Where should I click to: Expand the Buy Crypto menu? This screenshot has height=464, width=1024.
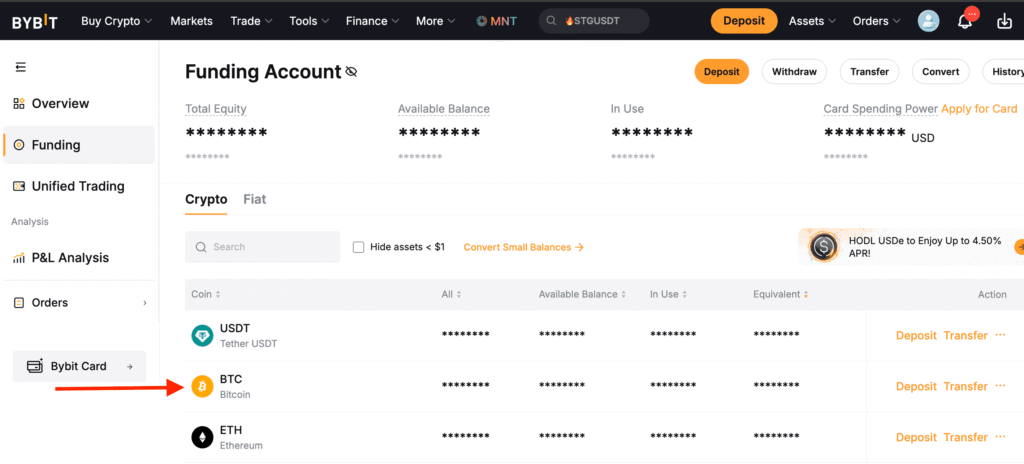point(116,21)
